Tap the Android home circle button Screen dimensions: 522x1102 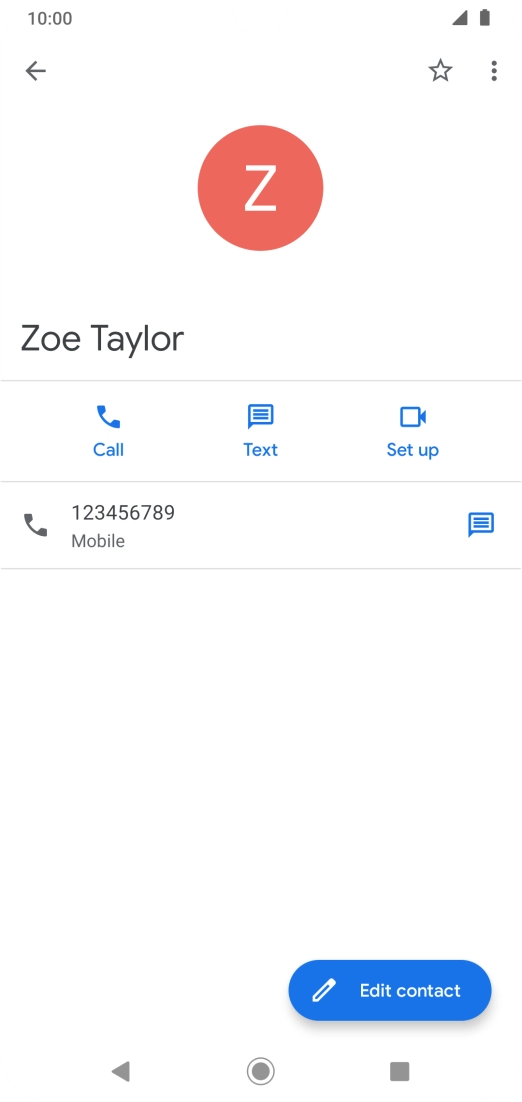tap(261, 1071)
